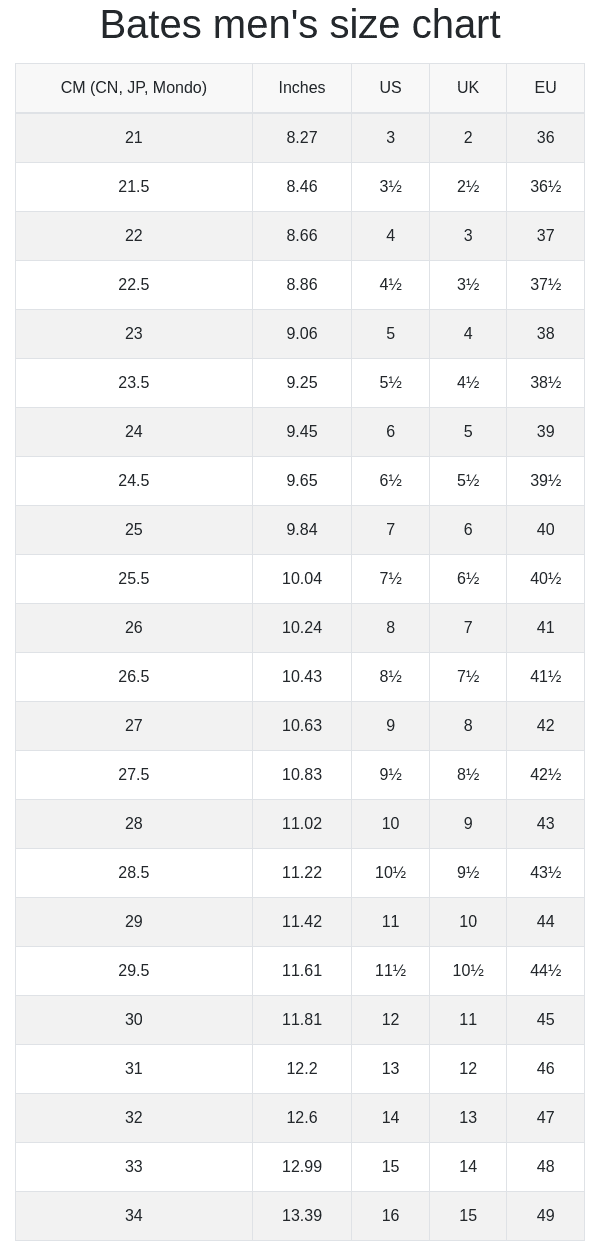The image size is (600, 1256).
Task: Click the EU size 38½ cell
Action: tap(545, 383)
